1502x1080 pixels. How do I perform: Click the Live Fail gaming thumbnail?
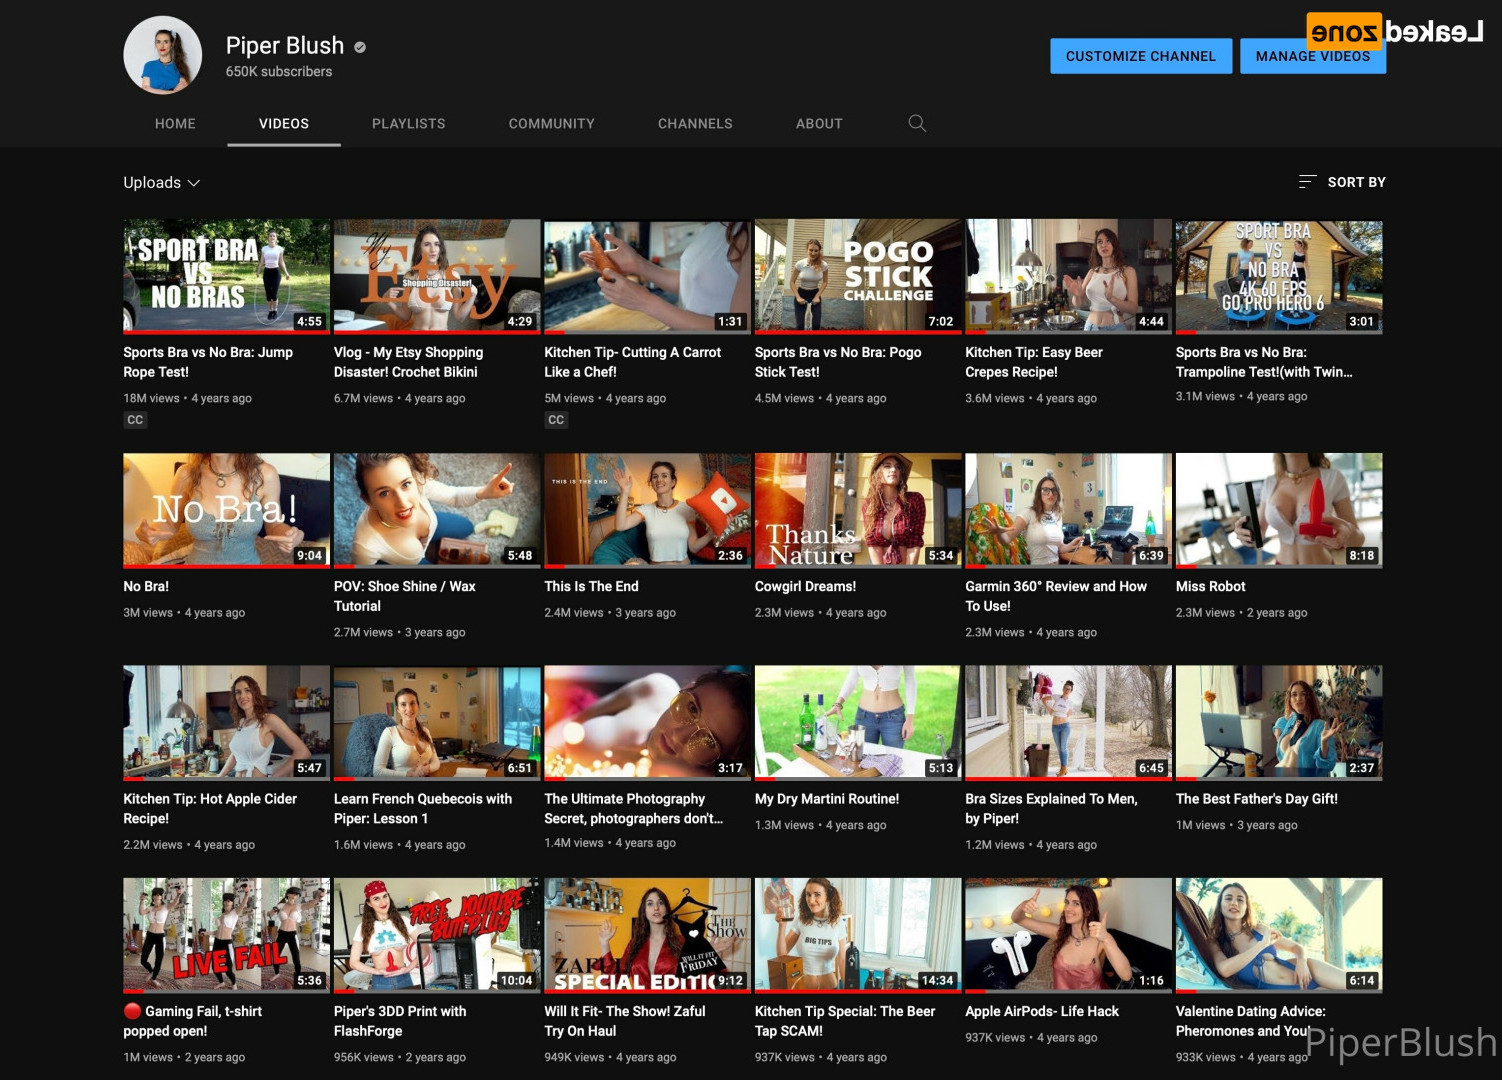pyautogui.click(x=226, y=935)
